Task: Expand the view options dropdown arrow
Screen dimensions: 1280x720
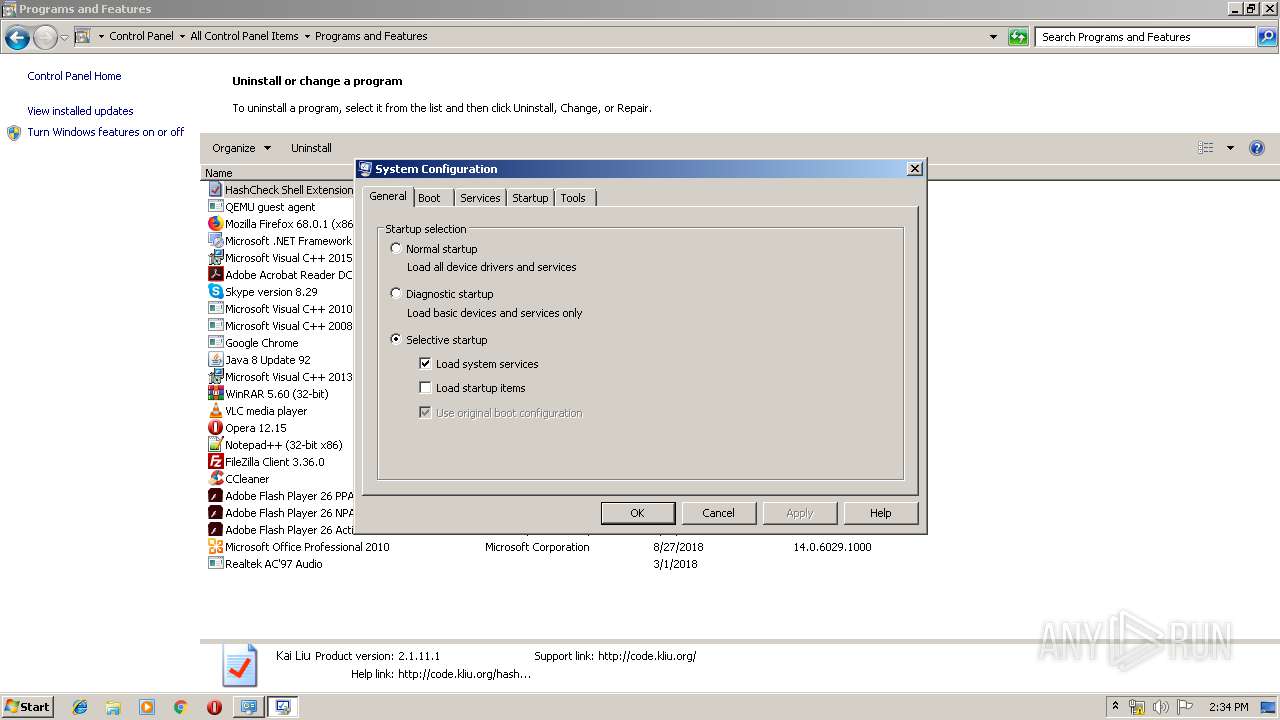Action: [x=1230, y=148]
